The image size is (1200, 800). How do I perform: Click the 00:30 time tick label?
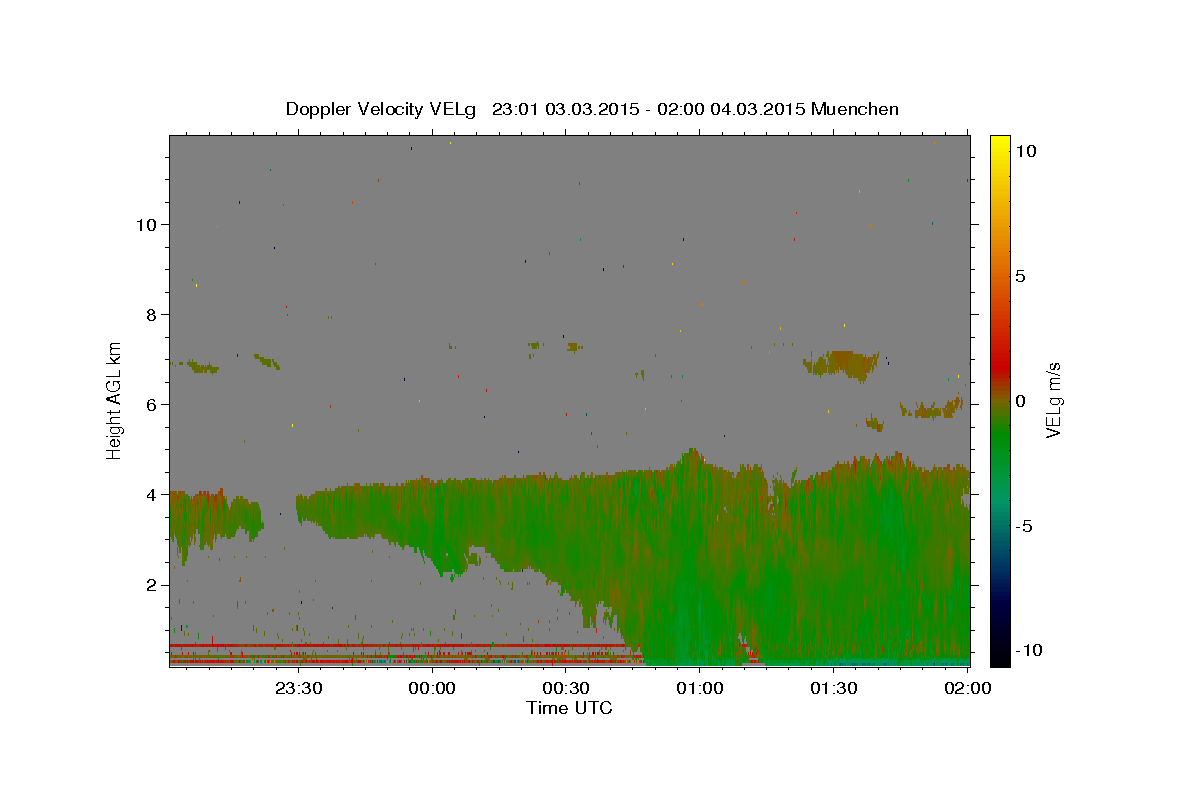tap(566, 688)
